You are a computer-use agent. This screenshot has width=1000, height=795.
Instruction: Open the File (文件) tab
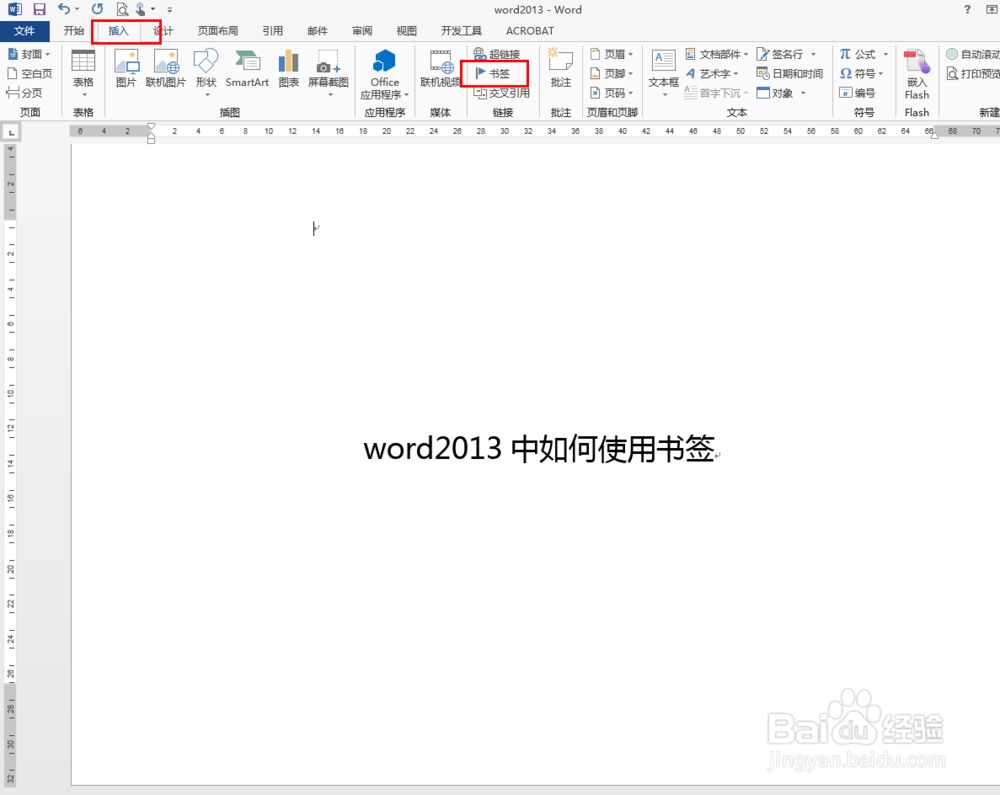point(24,31)
